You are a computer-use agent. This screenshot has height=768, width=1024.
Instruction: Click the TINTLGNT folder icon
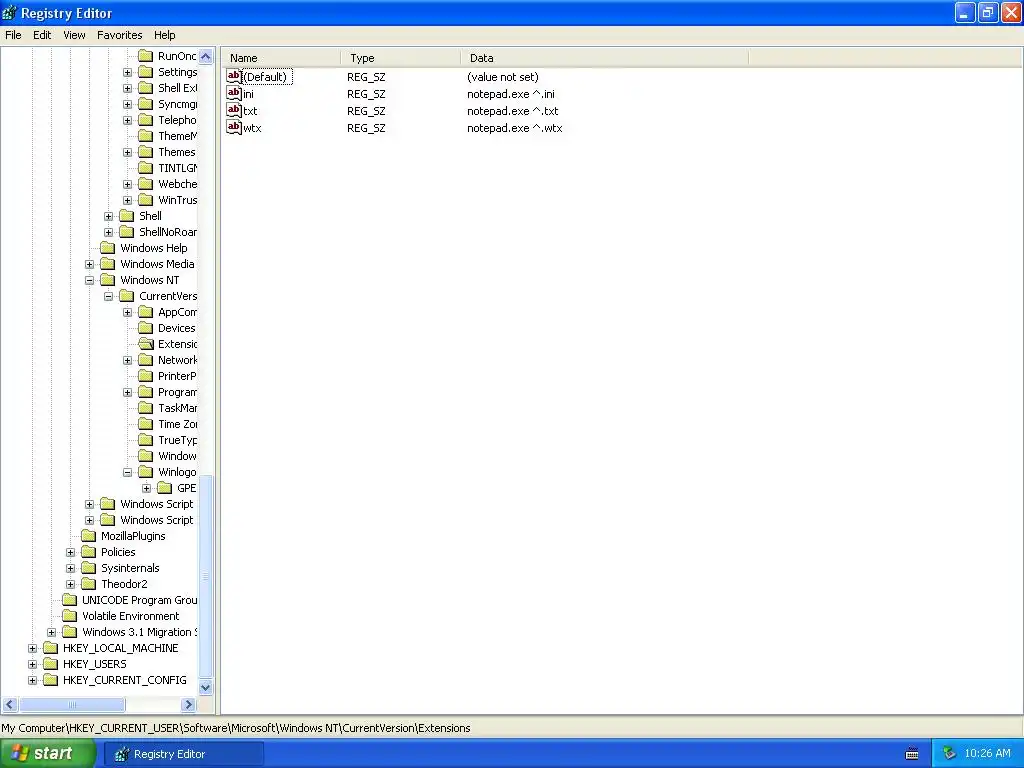146,168
